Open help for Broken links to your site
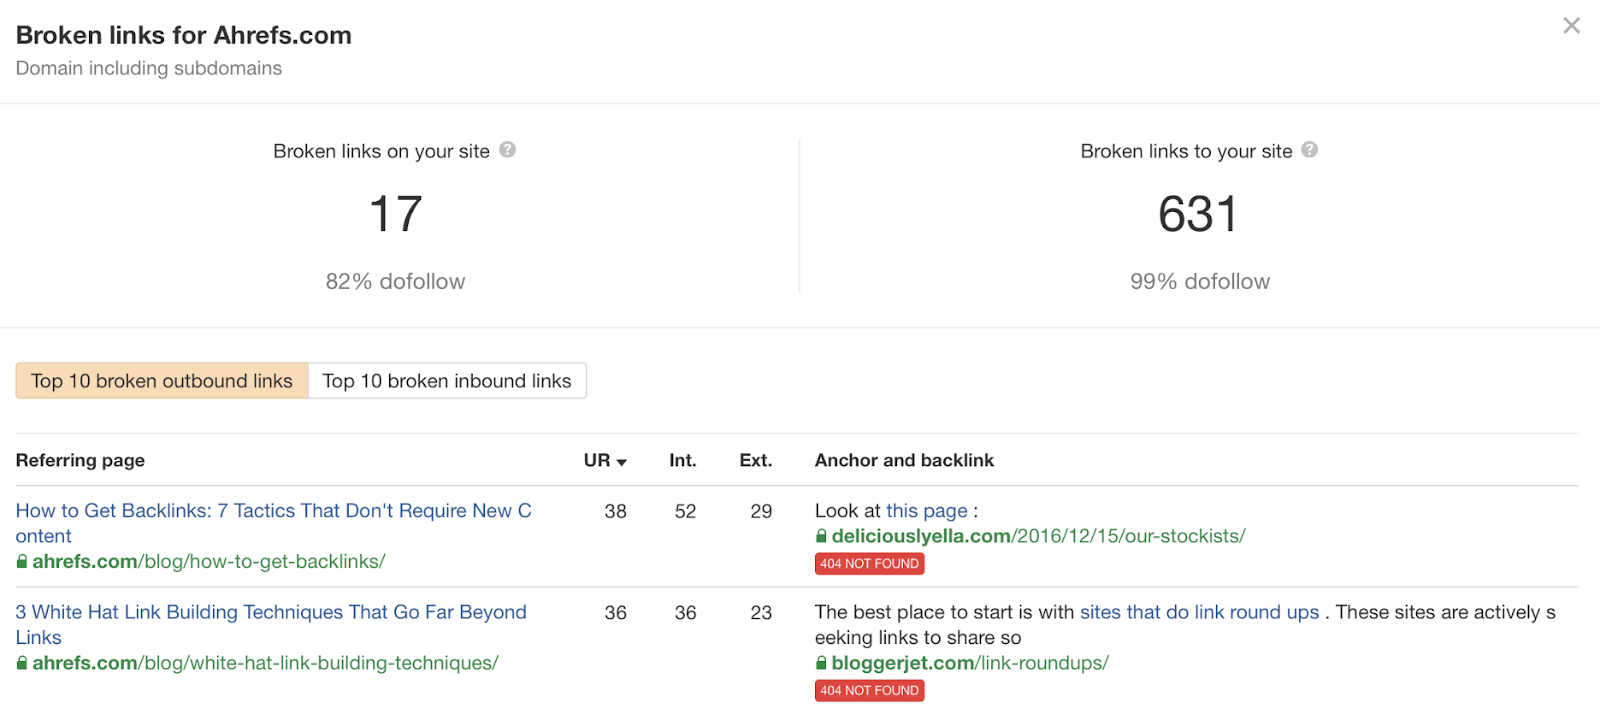Image resolution: width=1600 pixels, height=709 pixels. (x=1310, y=150)
